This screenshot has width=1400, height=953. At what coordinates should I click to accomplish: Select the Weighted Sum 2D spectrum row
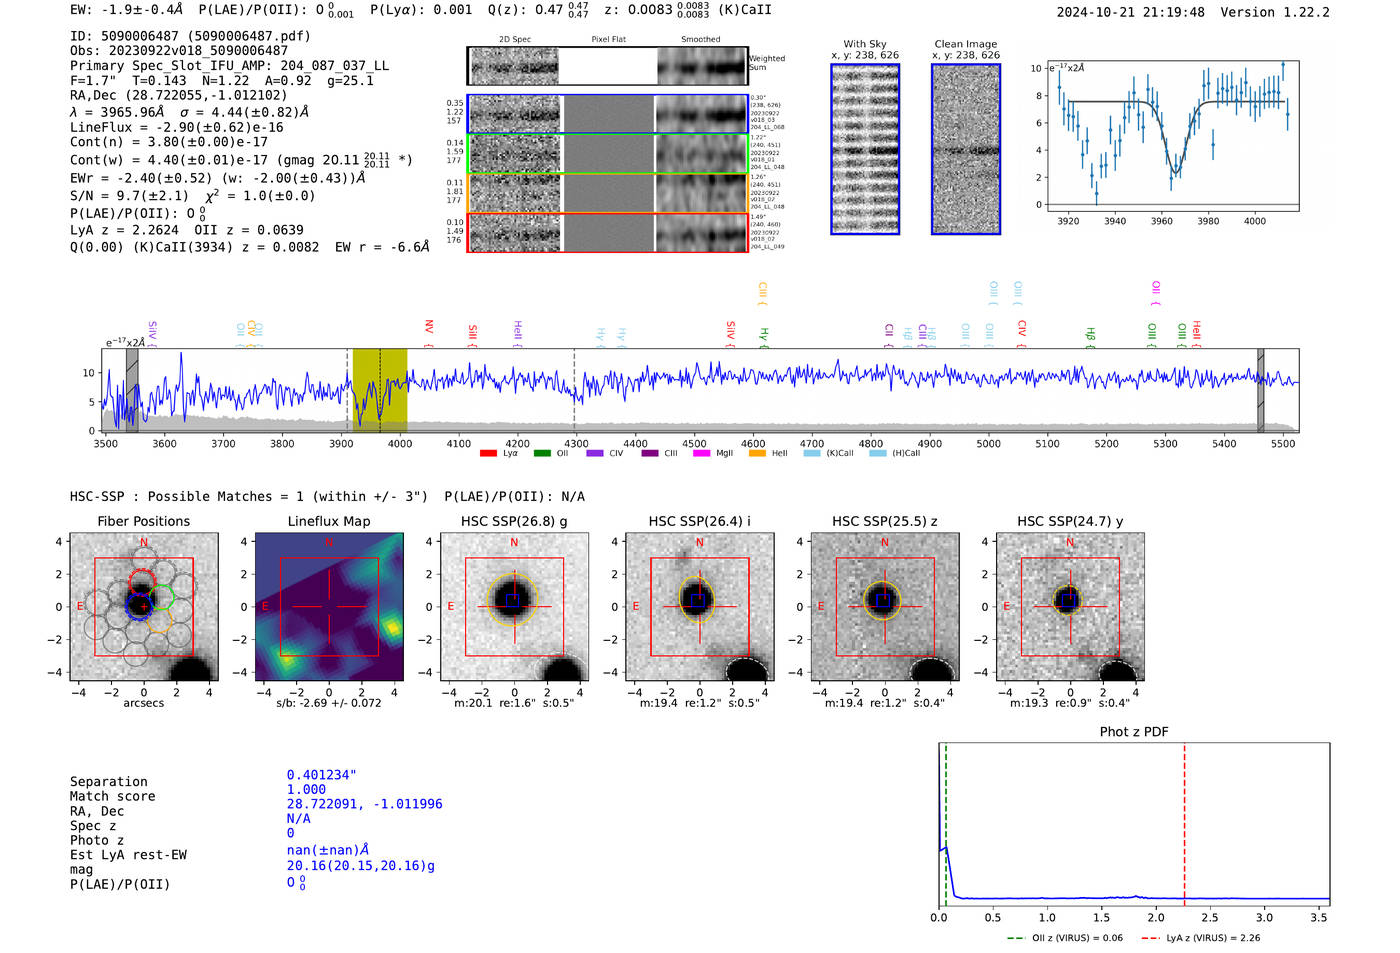[608, 66]
